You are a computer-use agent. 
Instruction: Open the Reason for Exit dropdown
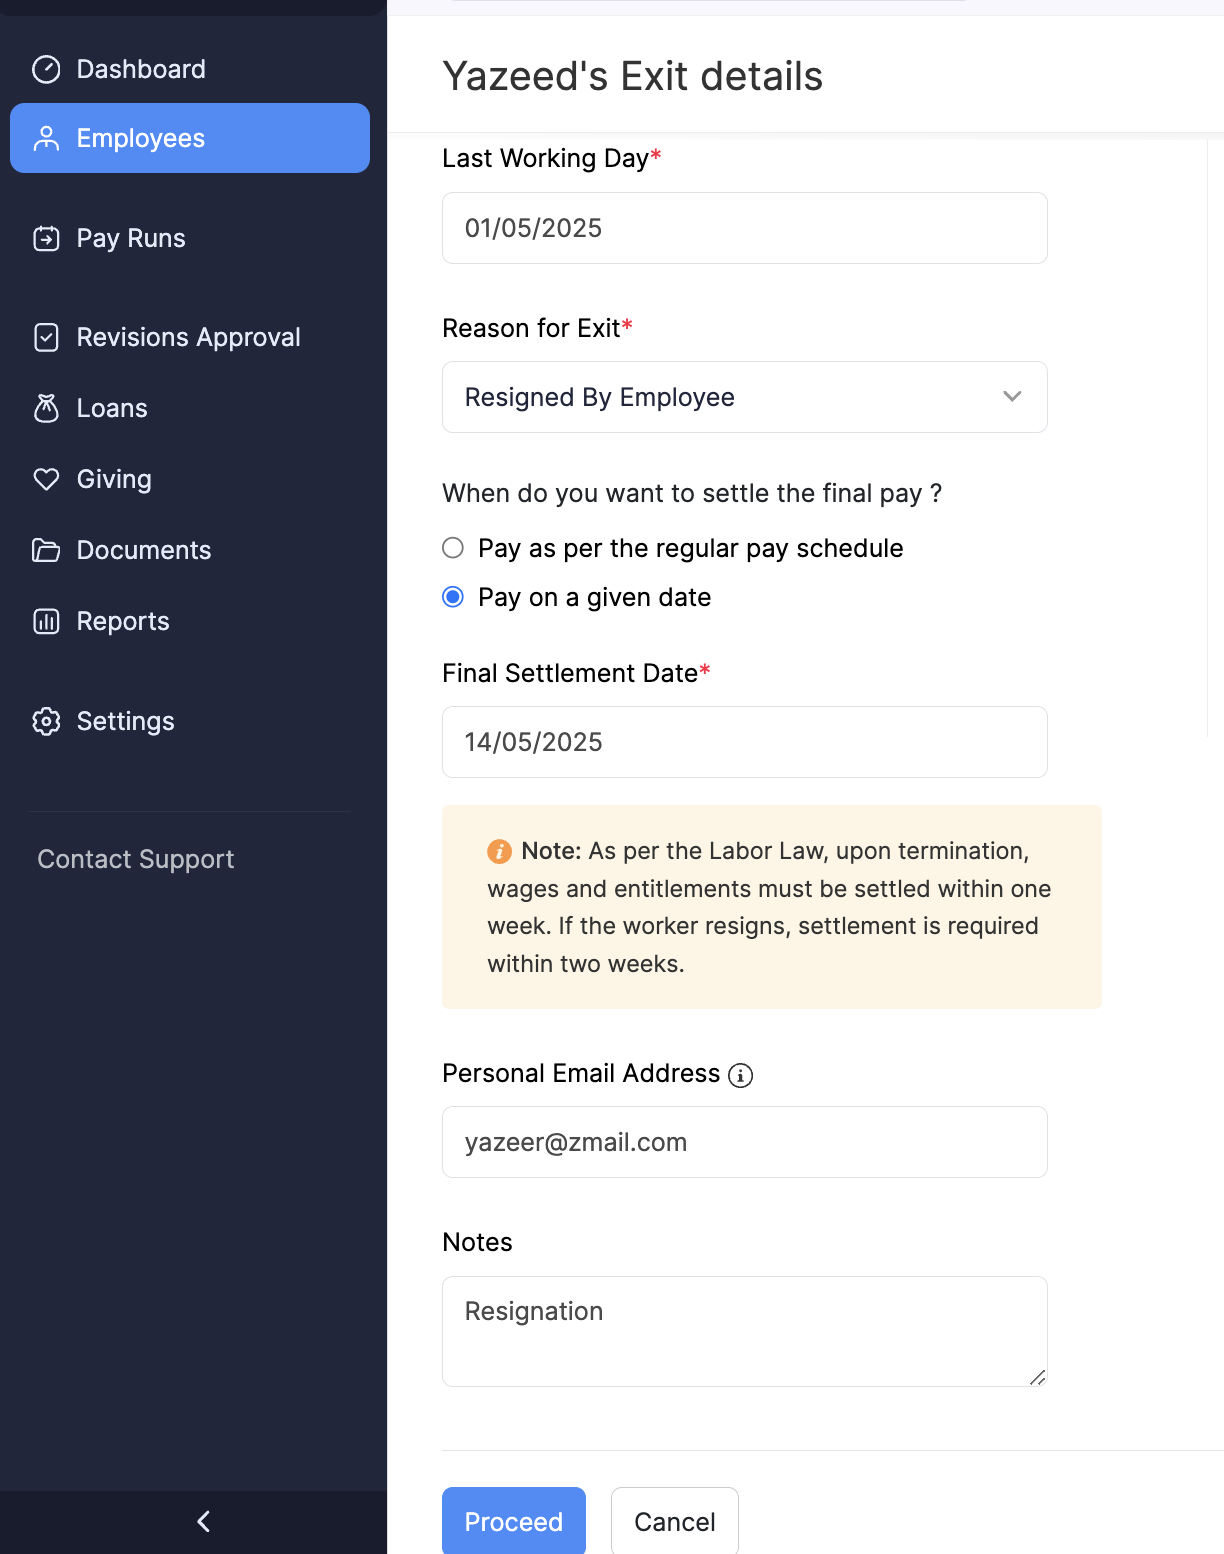point(744,397)
